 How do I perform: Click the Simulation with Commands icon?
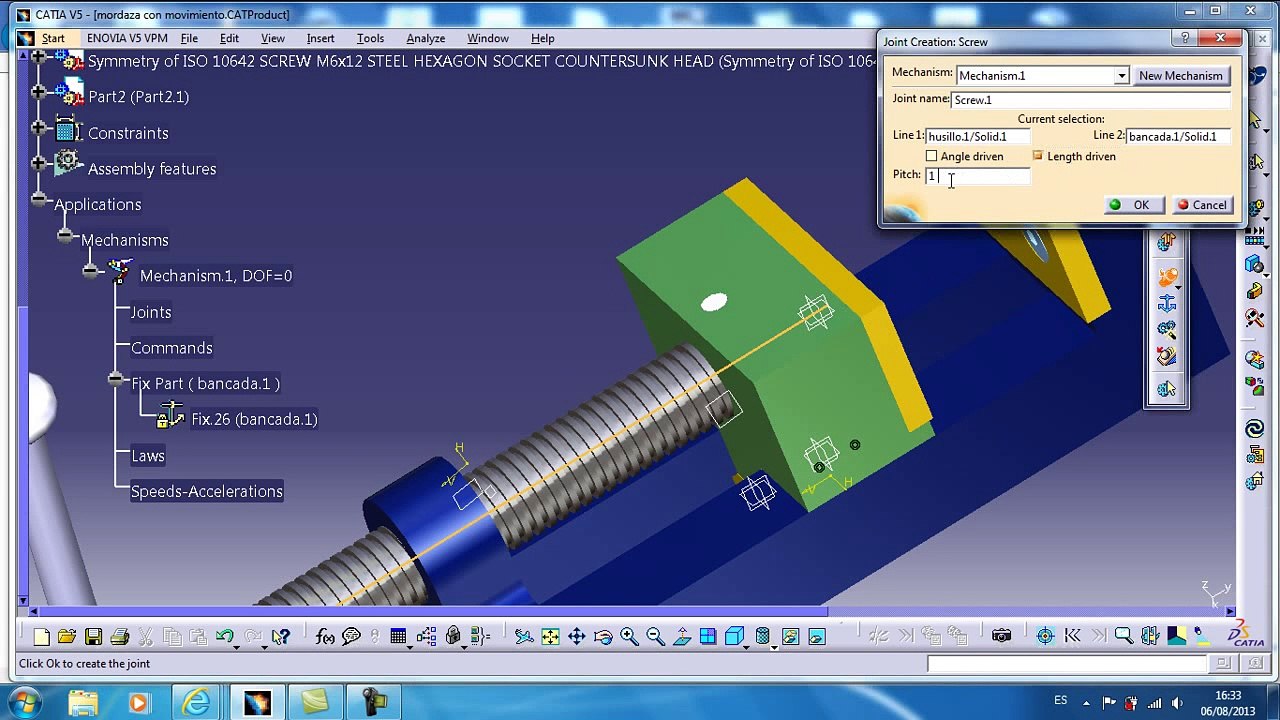1166,243
